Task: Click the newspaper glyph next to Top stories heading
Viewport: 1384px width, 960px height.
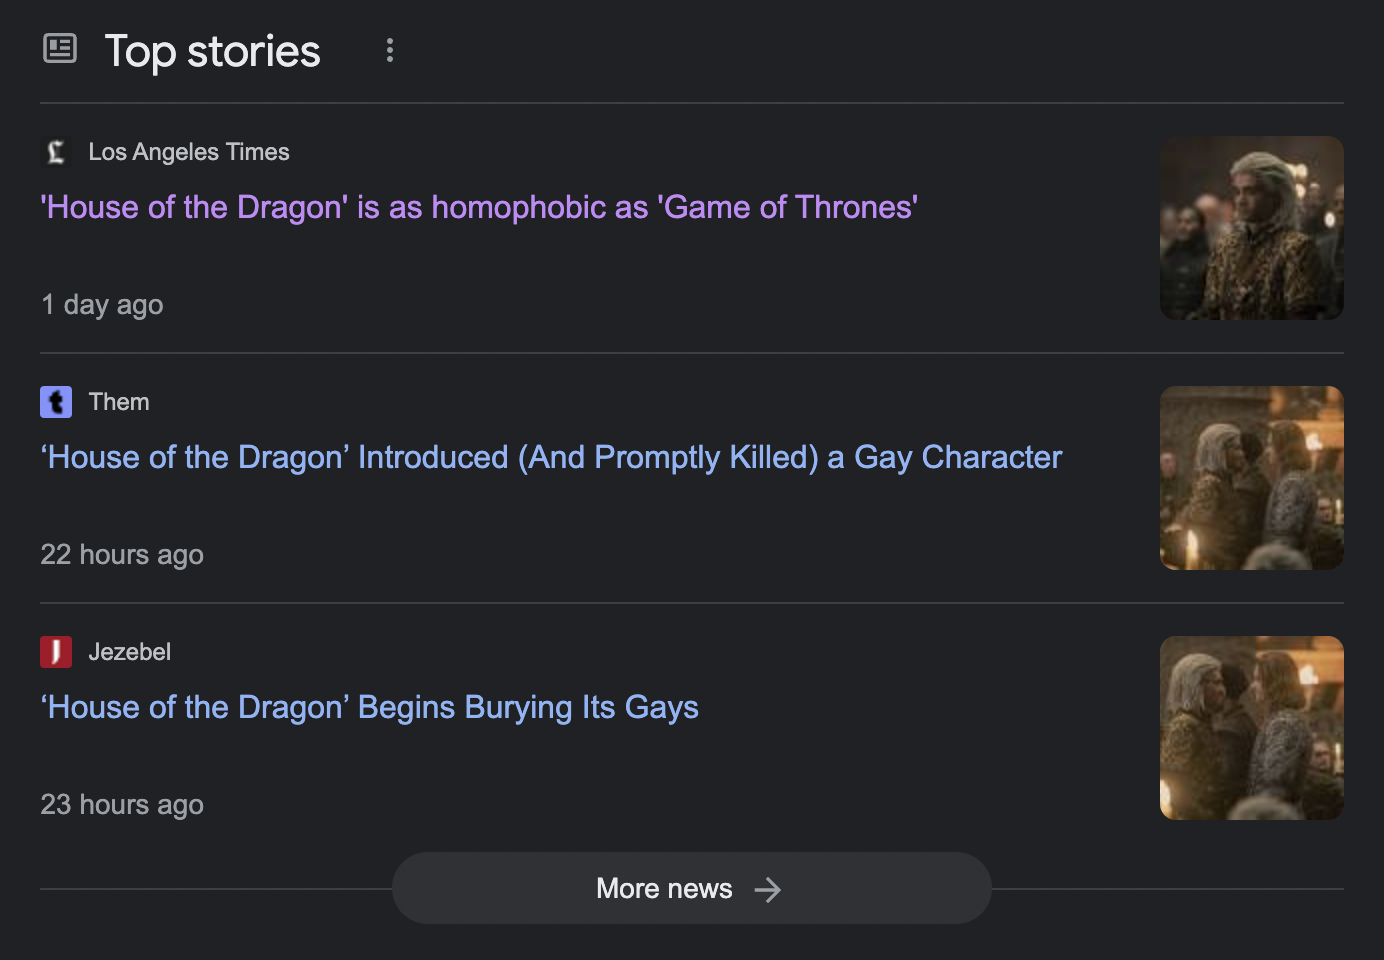Action: click(60, 48)
